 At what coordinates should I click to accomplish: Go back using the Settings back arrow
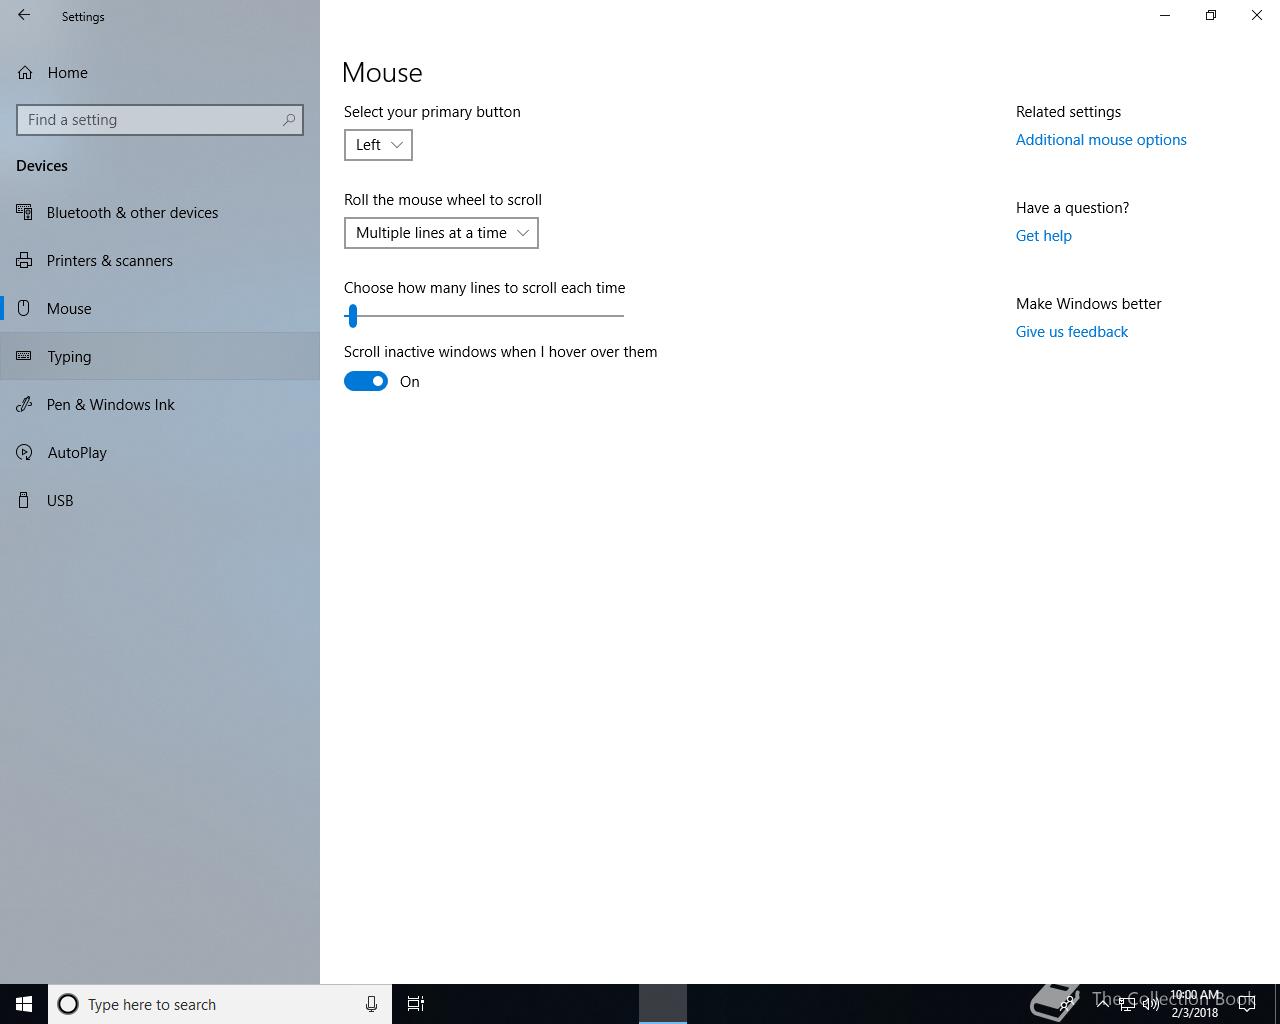tap(24, 16)
